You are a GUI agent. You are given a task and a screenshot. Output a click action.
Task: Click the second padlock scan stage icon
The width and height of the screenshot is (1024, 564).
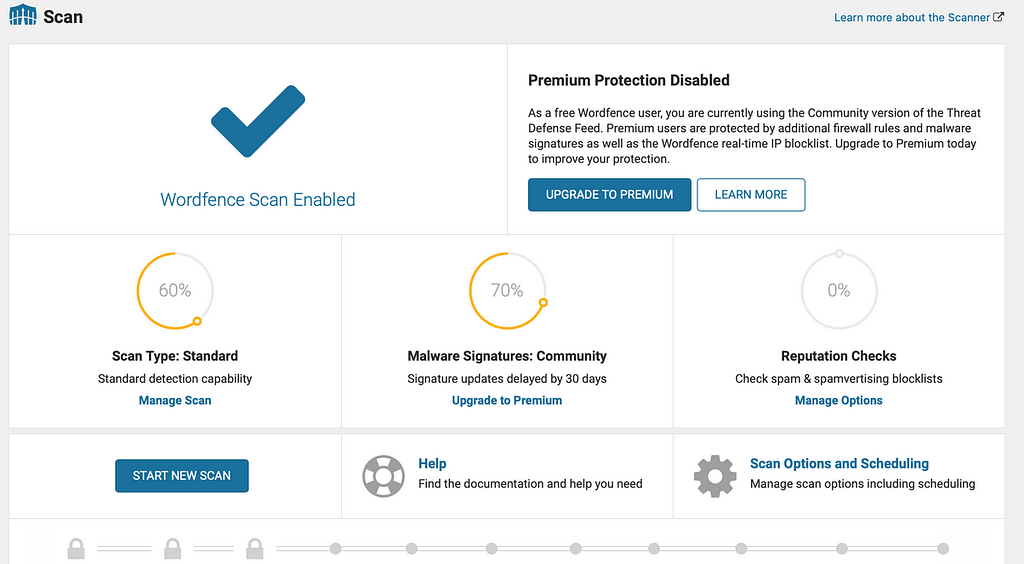pyautogui.click(x=172, y=549)
